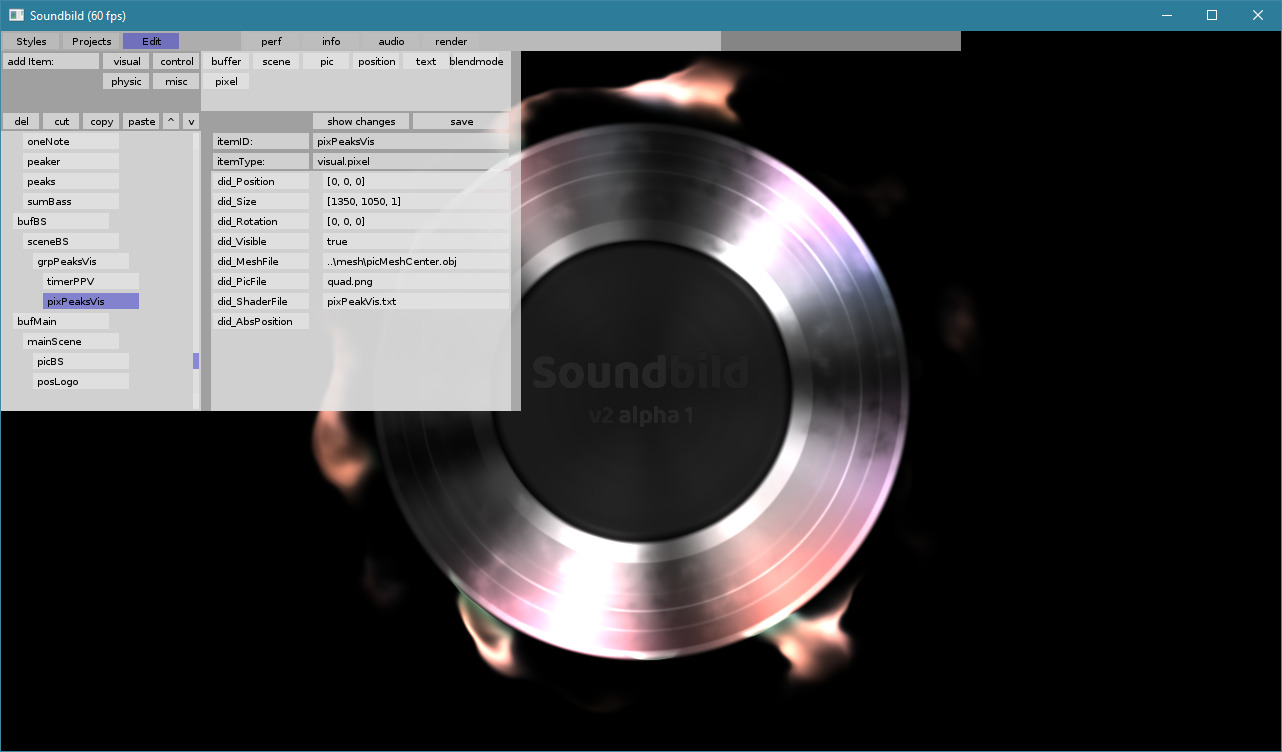1282x752 pixels.
Task: Select bufBS in the item tree
Action: [61, 221]
